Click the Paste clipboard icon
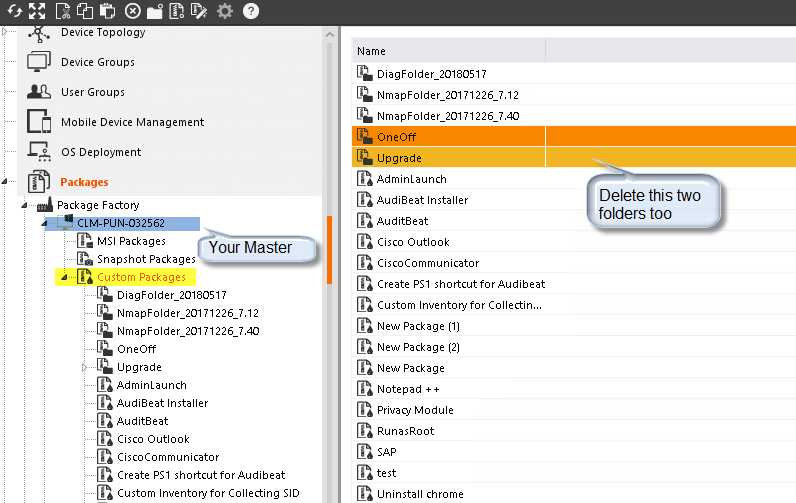Screen dimensions: 796x503 pyautogui.click(x=108, y=11)
